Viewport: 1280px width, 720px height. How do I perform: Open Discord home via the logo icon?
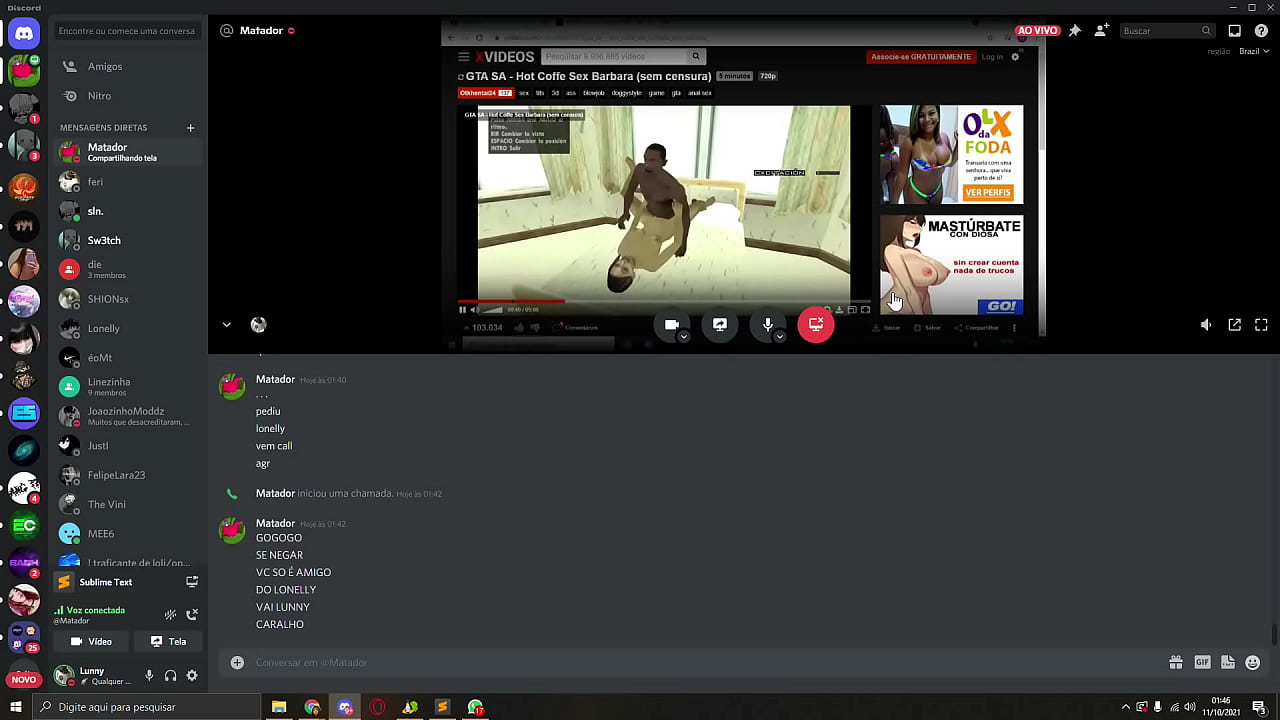[x=24, y=33]
